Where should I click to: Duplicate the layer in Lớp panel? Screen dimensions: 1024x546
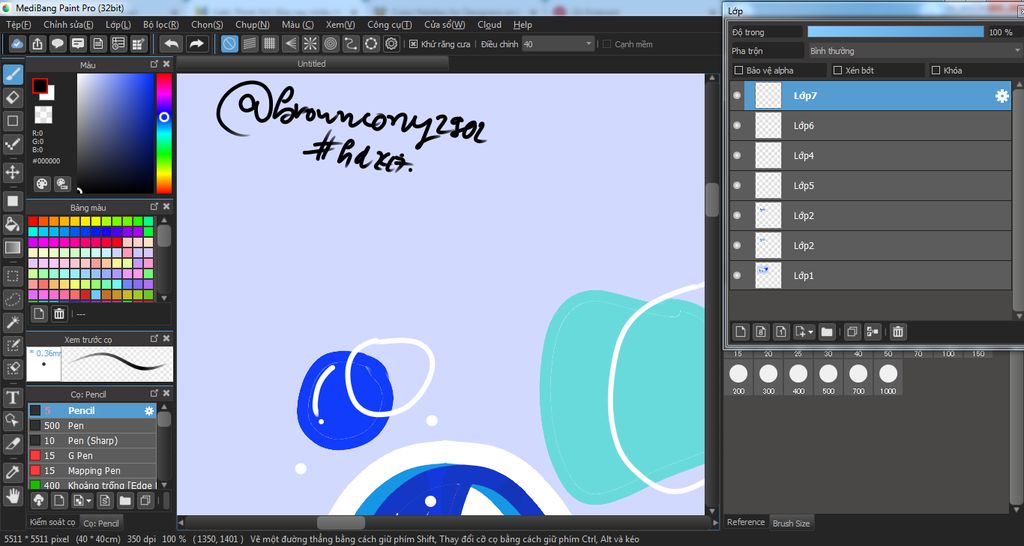click(x=852, y=332)
